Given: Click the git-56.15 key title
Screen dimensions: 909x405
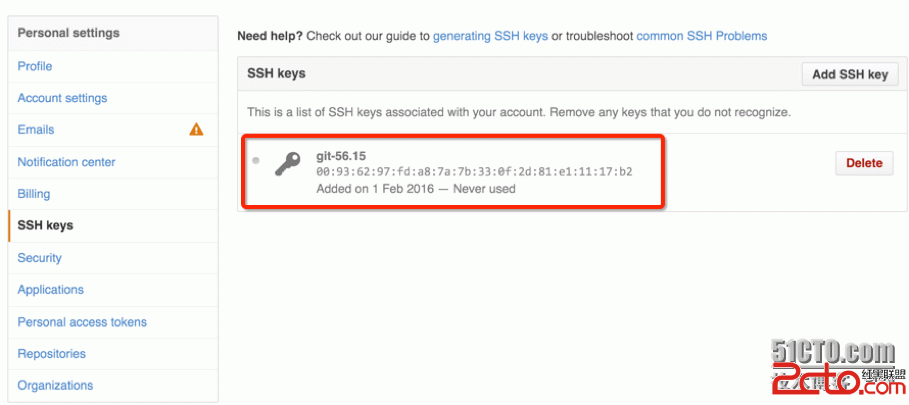Looking at the screenshot, I should click(x=341, y=156).
